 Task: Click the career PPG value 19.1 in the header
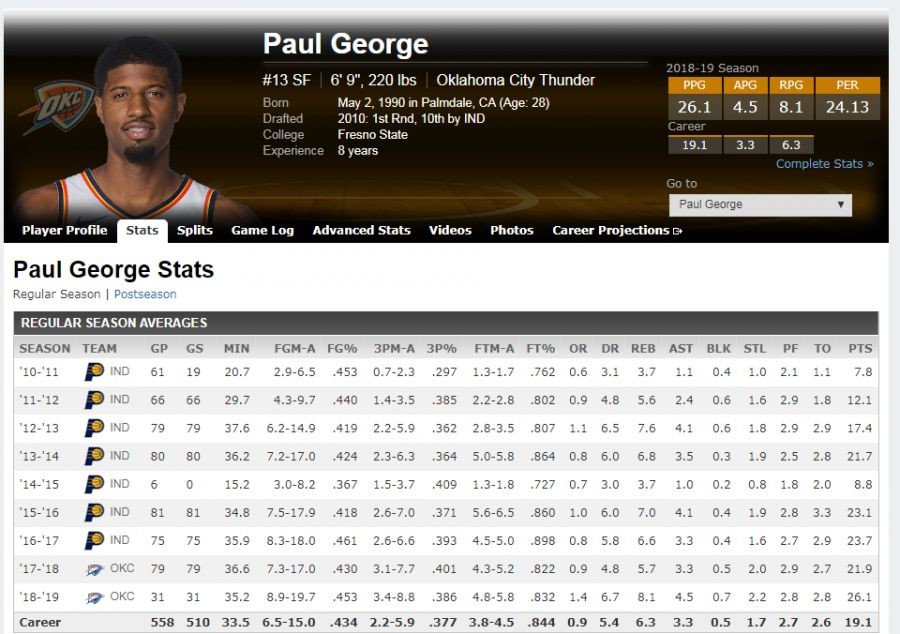click(695, 145)
